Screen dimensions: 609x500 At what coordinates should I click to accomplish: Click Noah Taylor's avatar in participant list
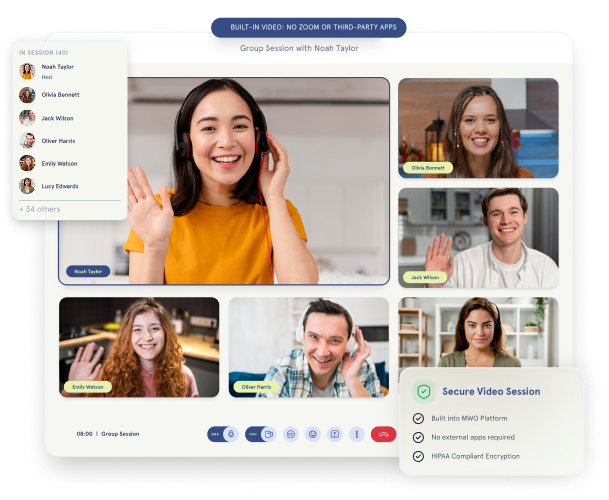[27, 71]
